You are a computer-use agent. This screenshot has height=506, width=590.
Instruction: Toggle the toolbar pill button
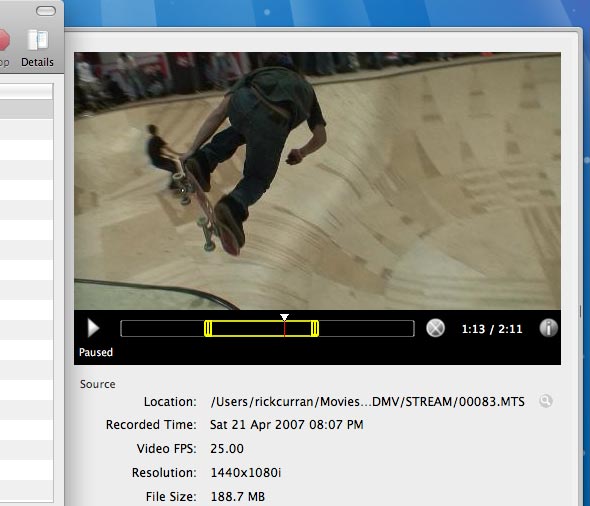(x=46, y=11)
